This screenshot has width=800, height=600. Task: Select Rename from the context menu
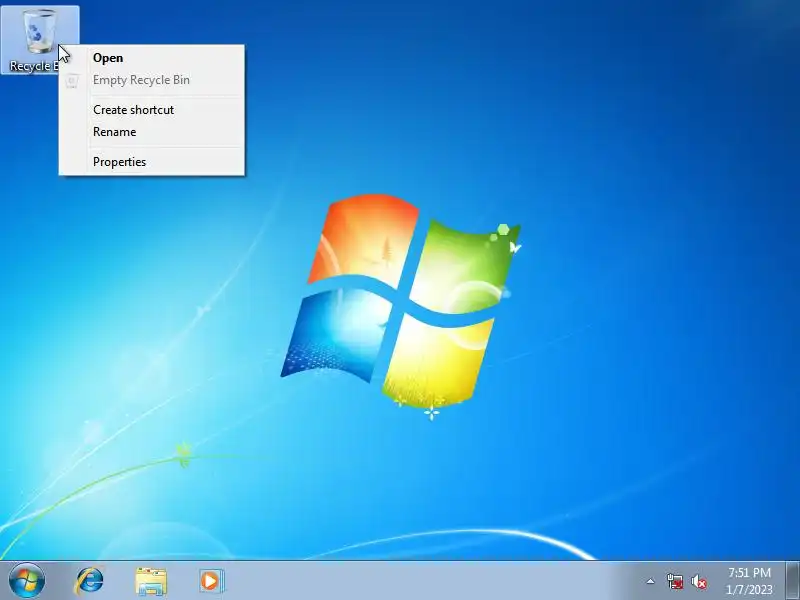point(152,132)
